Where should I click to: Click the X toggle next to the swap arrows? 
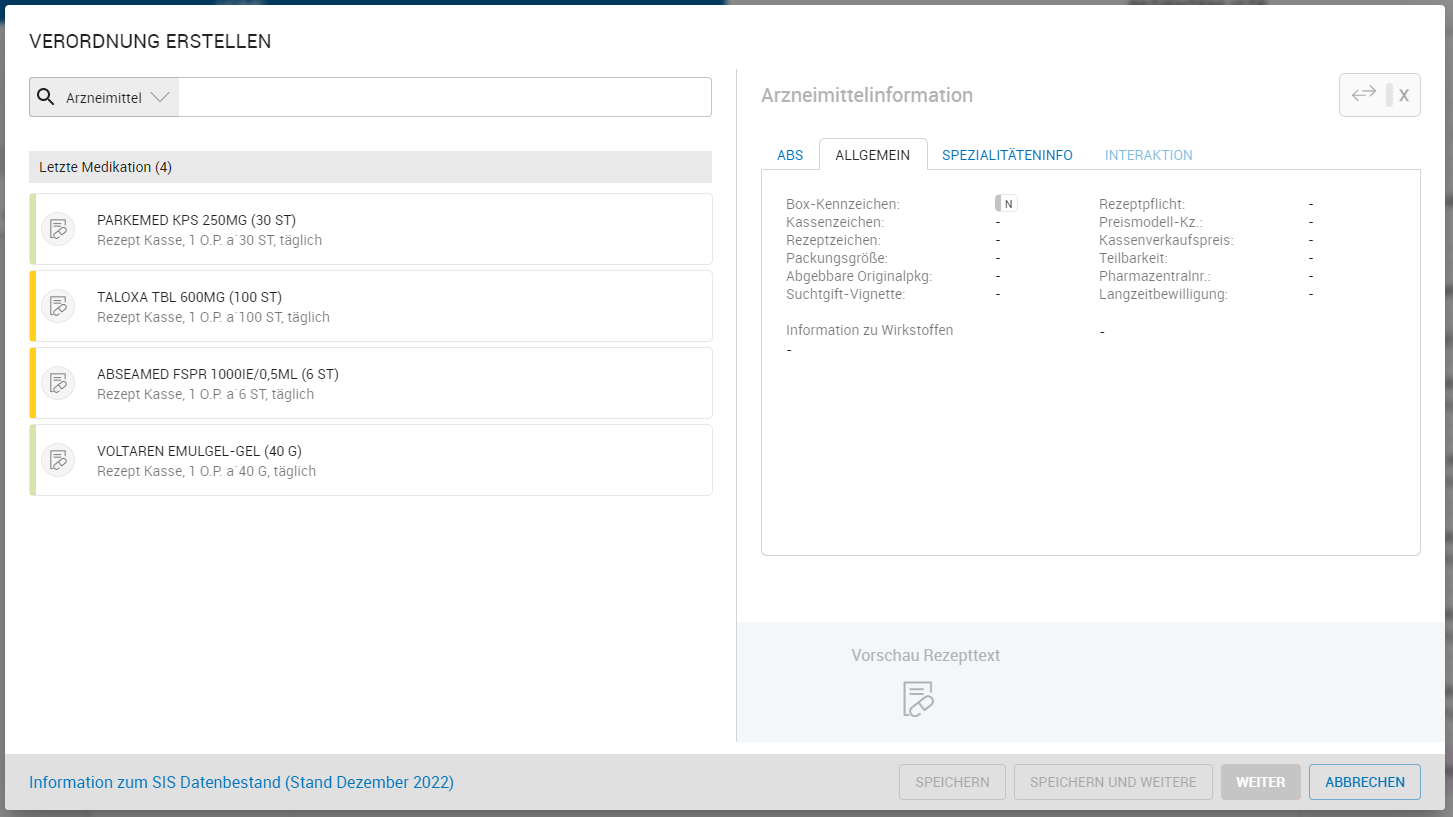[1403, 96]
